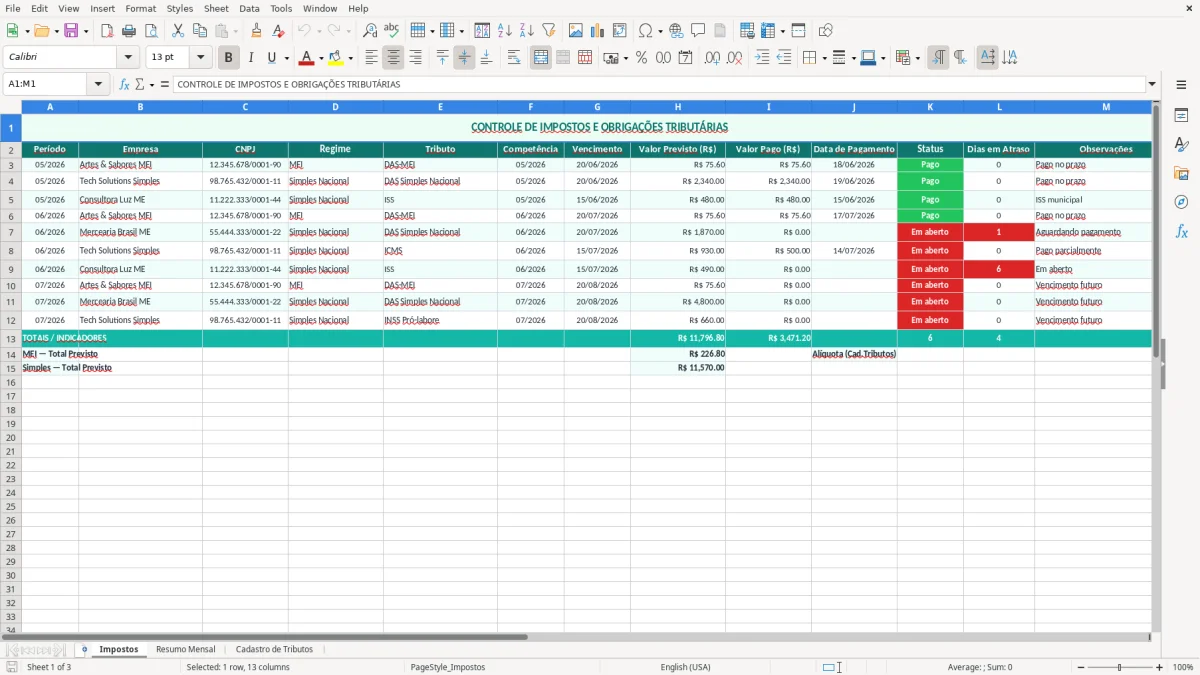This screenshot has width=1200, height=675.
Task: Increase Indent icon
Action: (762, 58)
